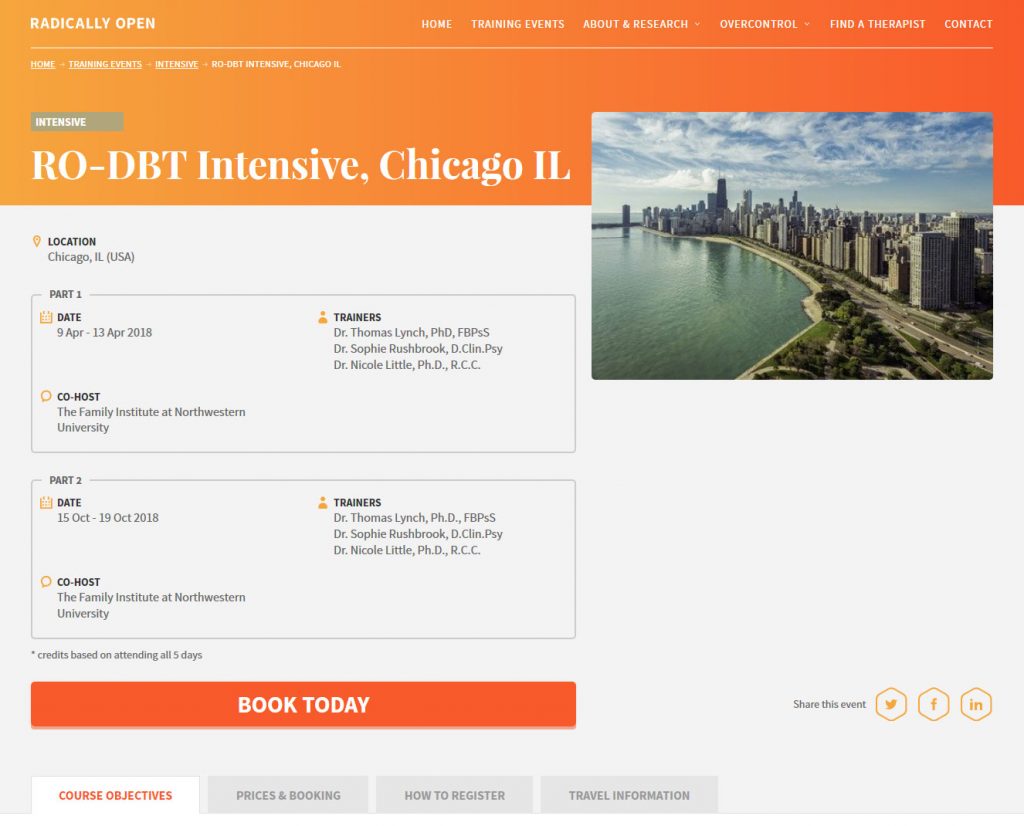Image resolution: width=1024 pixels, height=826 pixels.
Task: Click Part 1 Family Institute co-host text
Action: 152,420
